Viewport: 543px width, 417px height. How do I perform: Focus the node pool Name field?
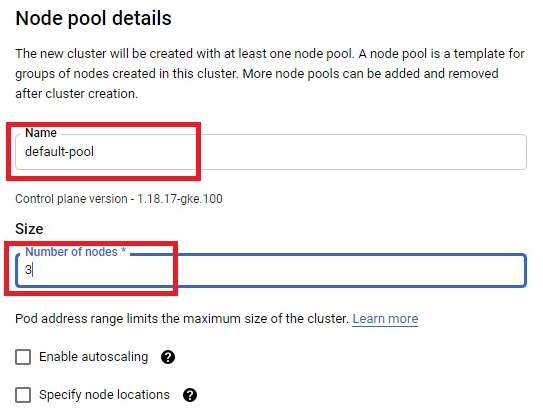point(271,152)
